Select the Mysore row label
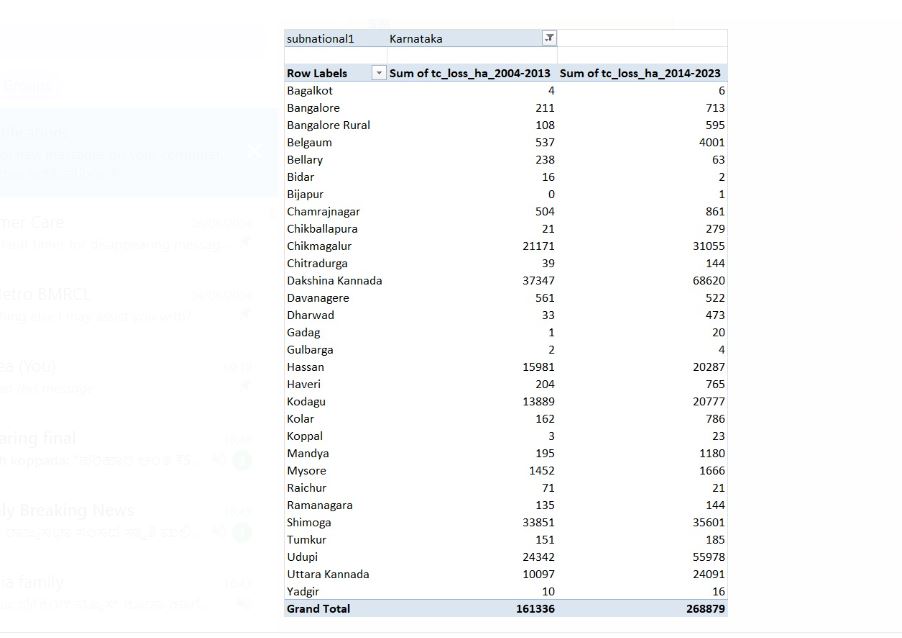Viewport: 902px width, 638px height. click(x=307, y=471)
